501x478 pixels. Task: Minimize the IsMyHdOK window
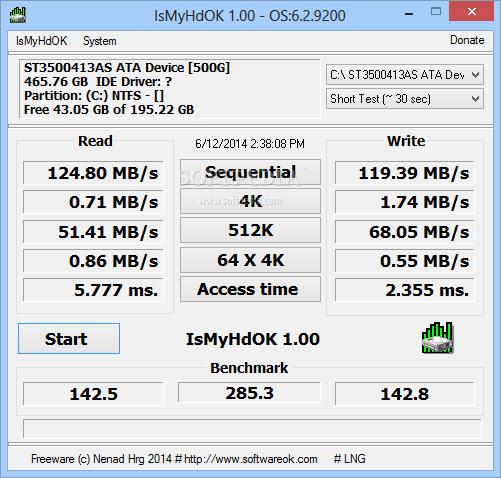tap(409, 13)
